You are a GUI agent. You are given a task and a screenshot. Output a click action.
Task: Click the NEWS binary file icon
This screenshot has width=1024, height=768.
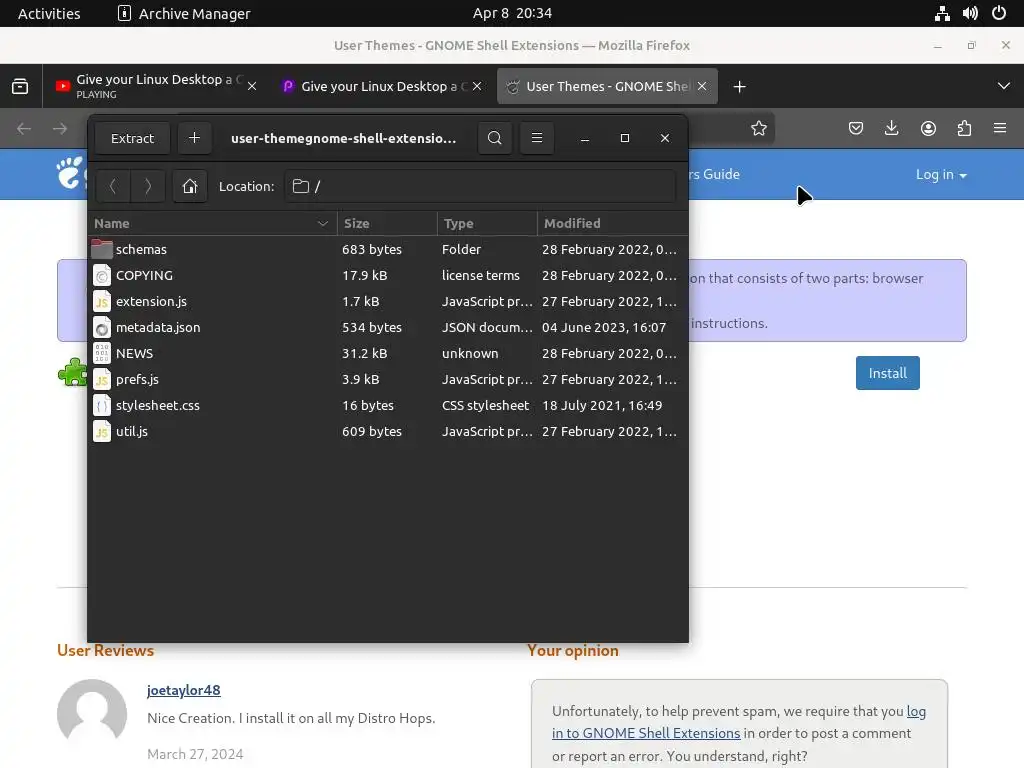102,353
